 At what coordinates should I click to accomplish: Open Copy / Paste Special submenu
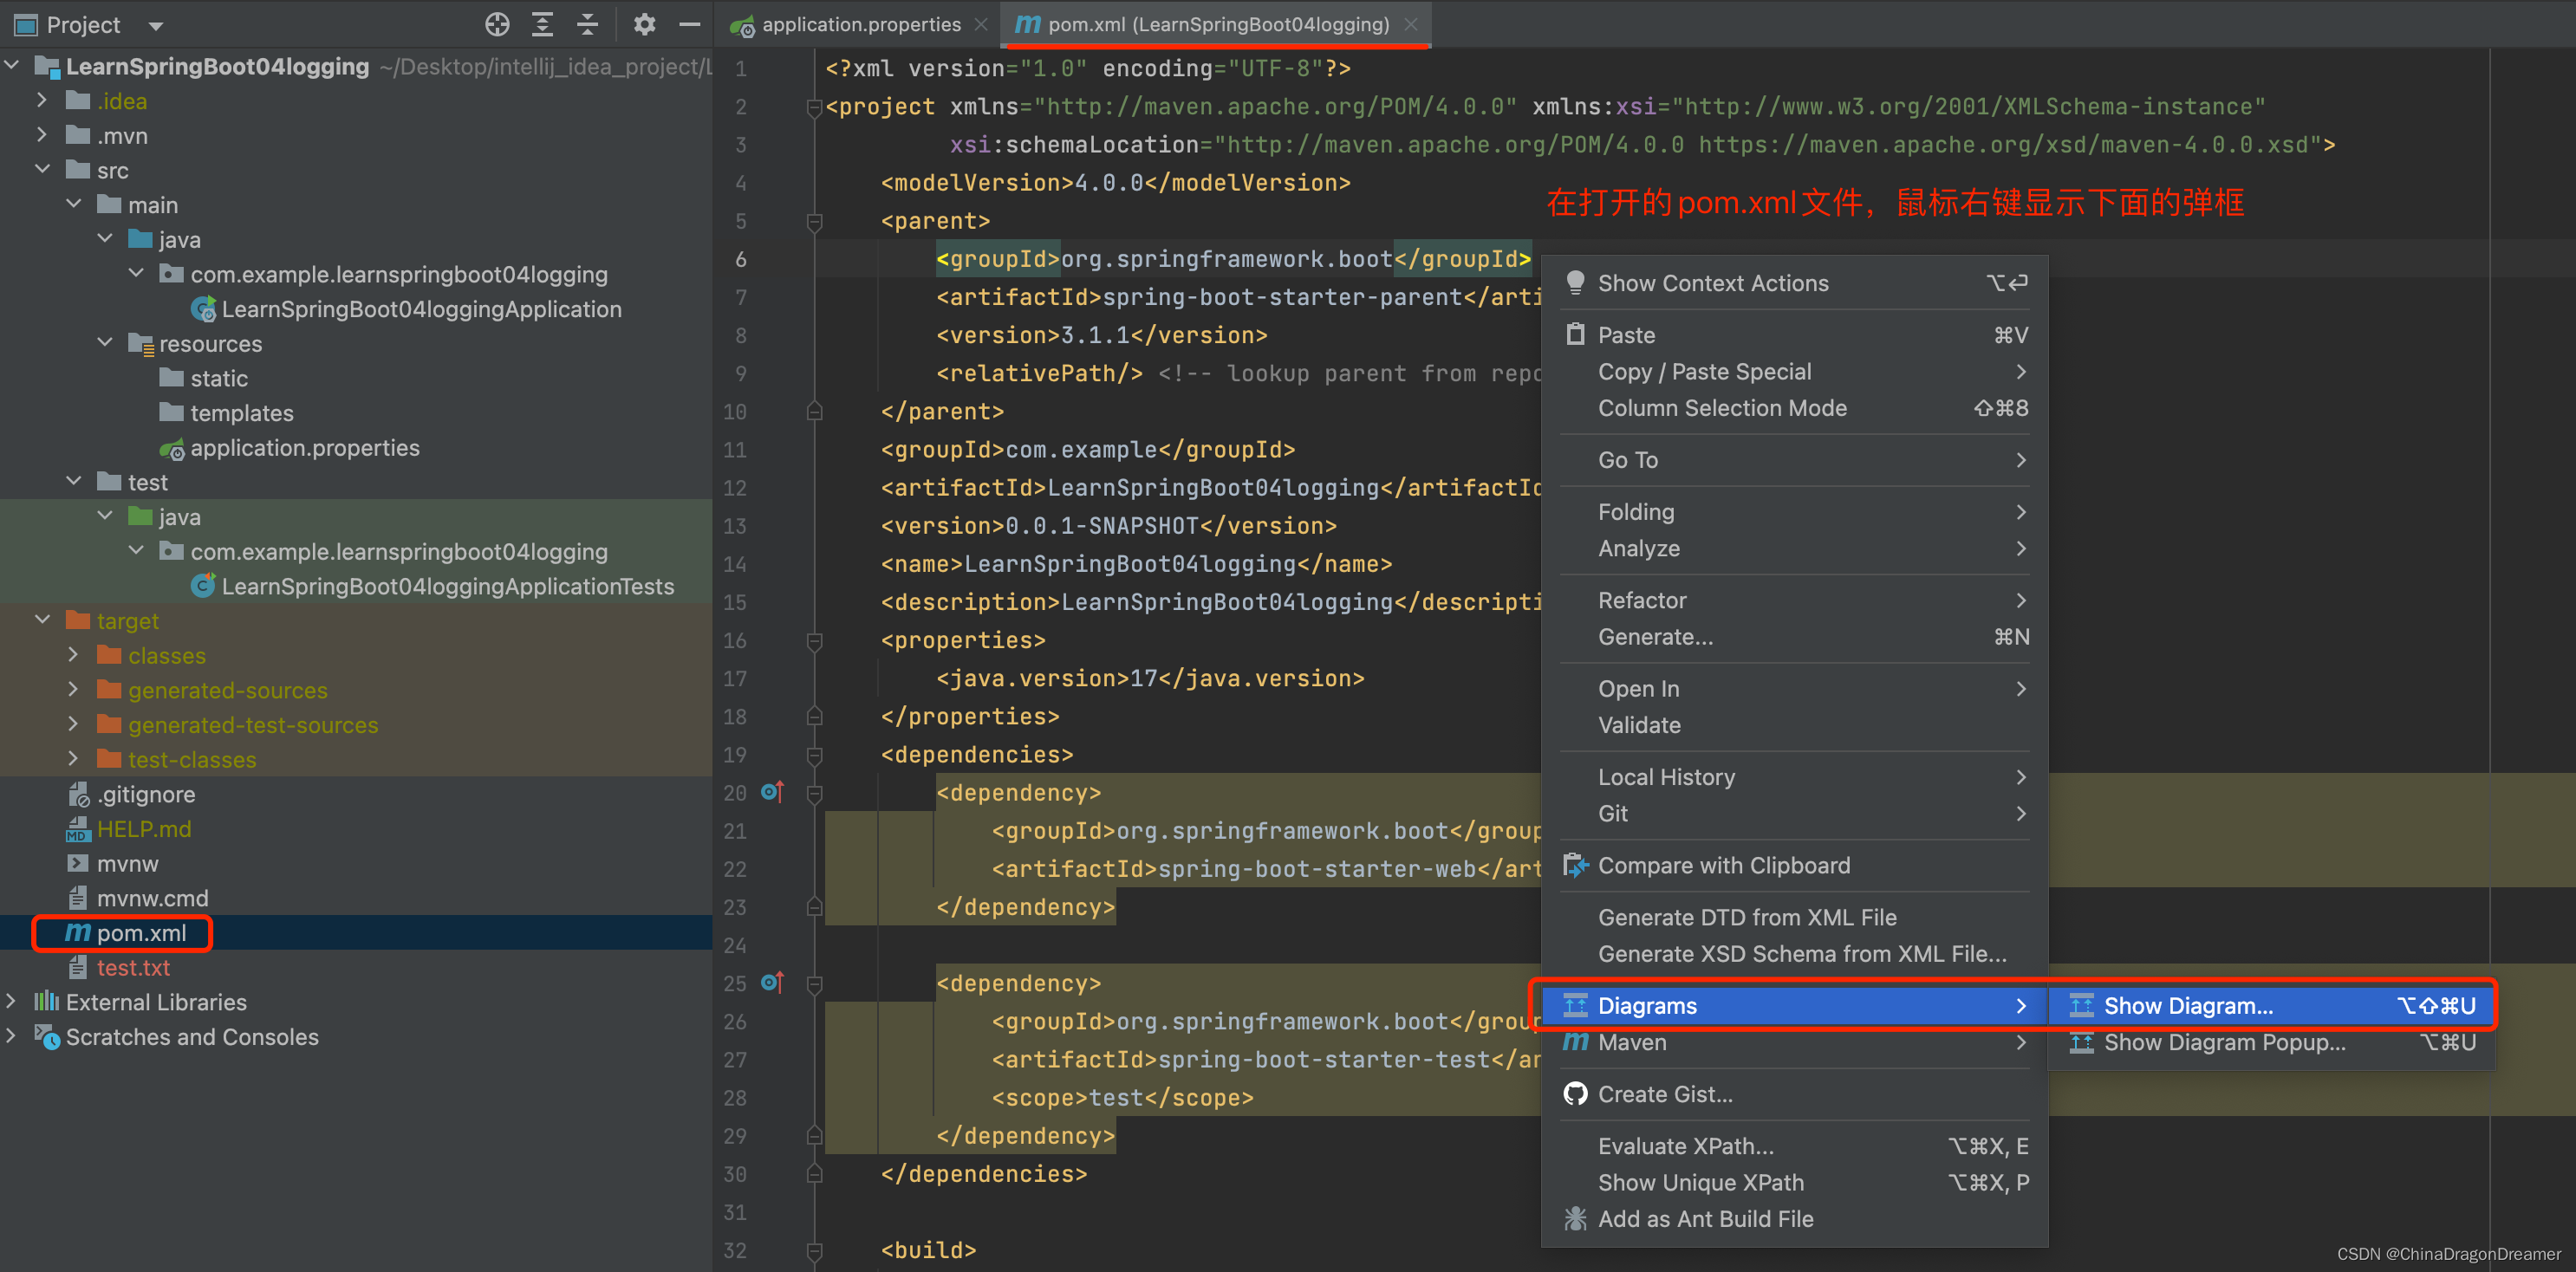click(x=1795, y=372)
